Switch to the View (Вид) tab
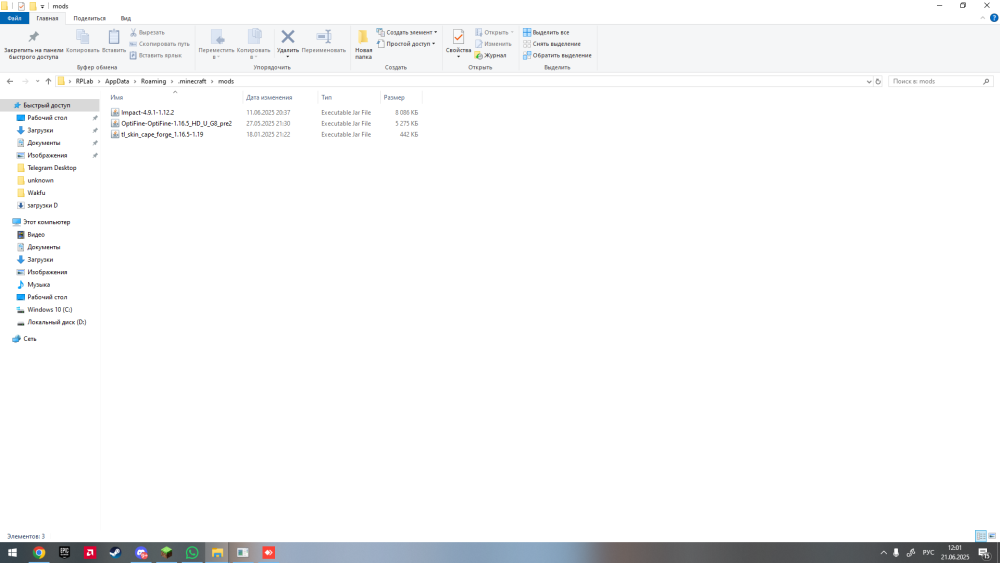1000x563 pixels. click(126, 18)
